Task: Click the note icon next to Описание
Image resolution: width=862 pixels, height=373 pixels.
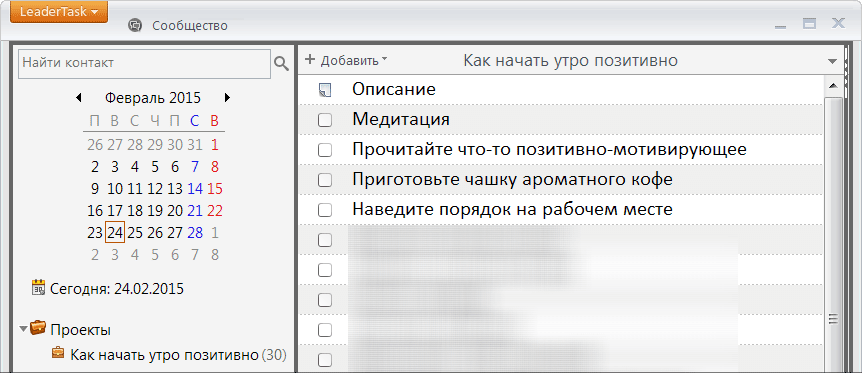Action: [325, 90]
